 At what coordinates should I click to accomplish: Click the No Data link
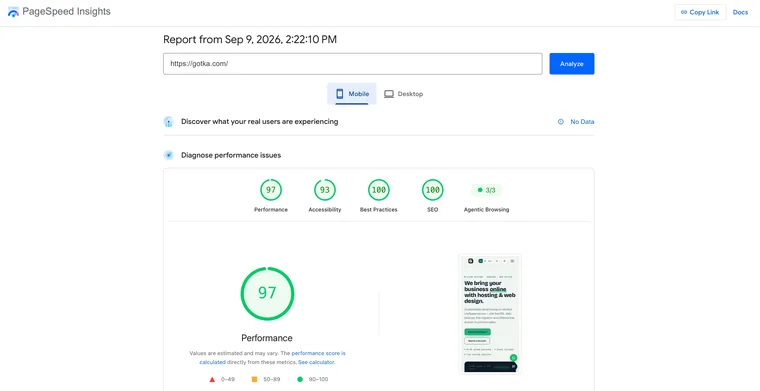click(x=582, y=122)
